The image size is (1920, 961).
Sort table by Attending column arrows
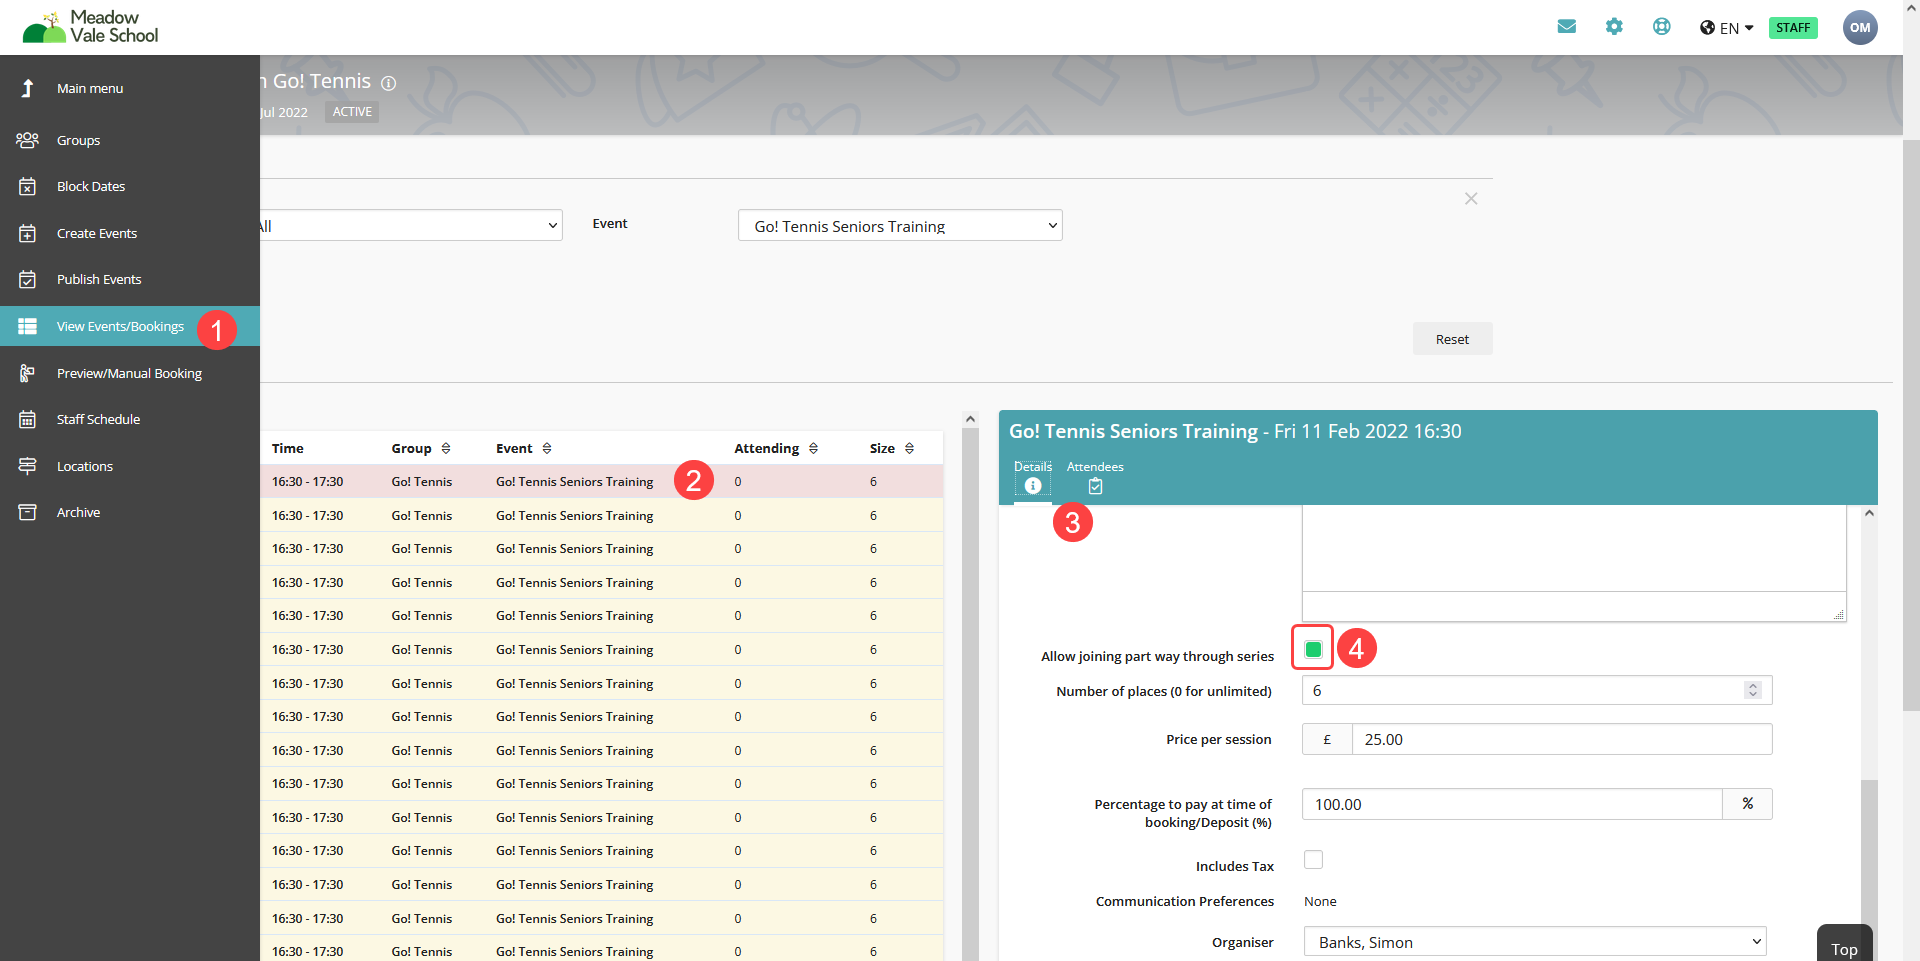[x=813, y=449]
